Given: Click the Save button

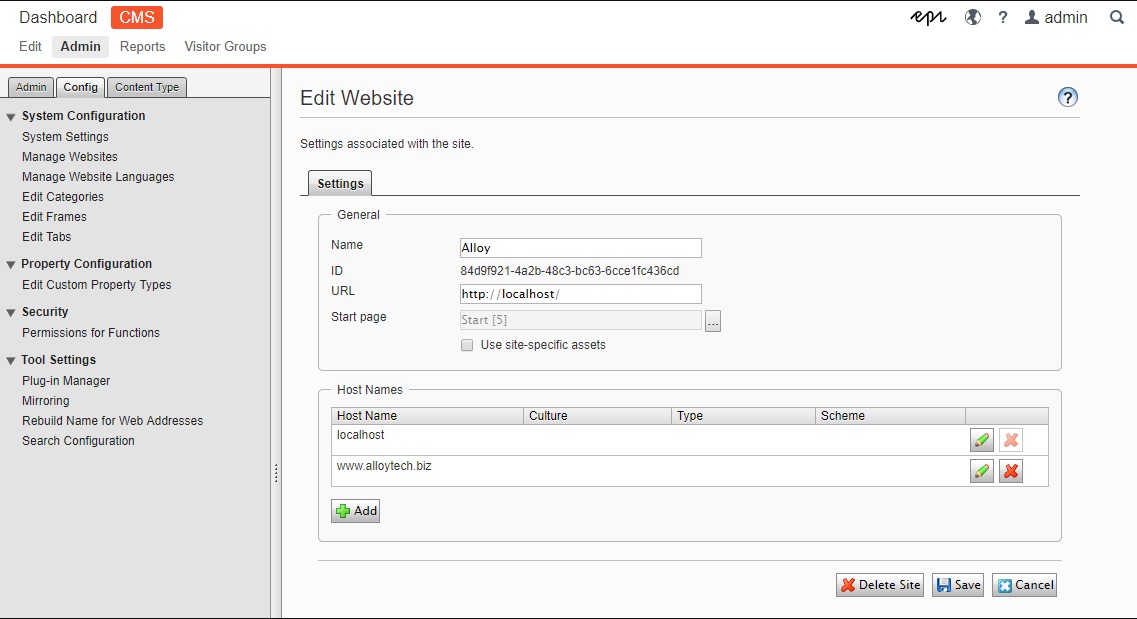Looking at the screenshot, I should [x=957, y=585].
